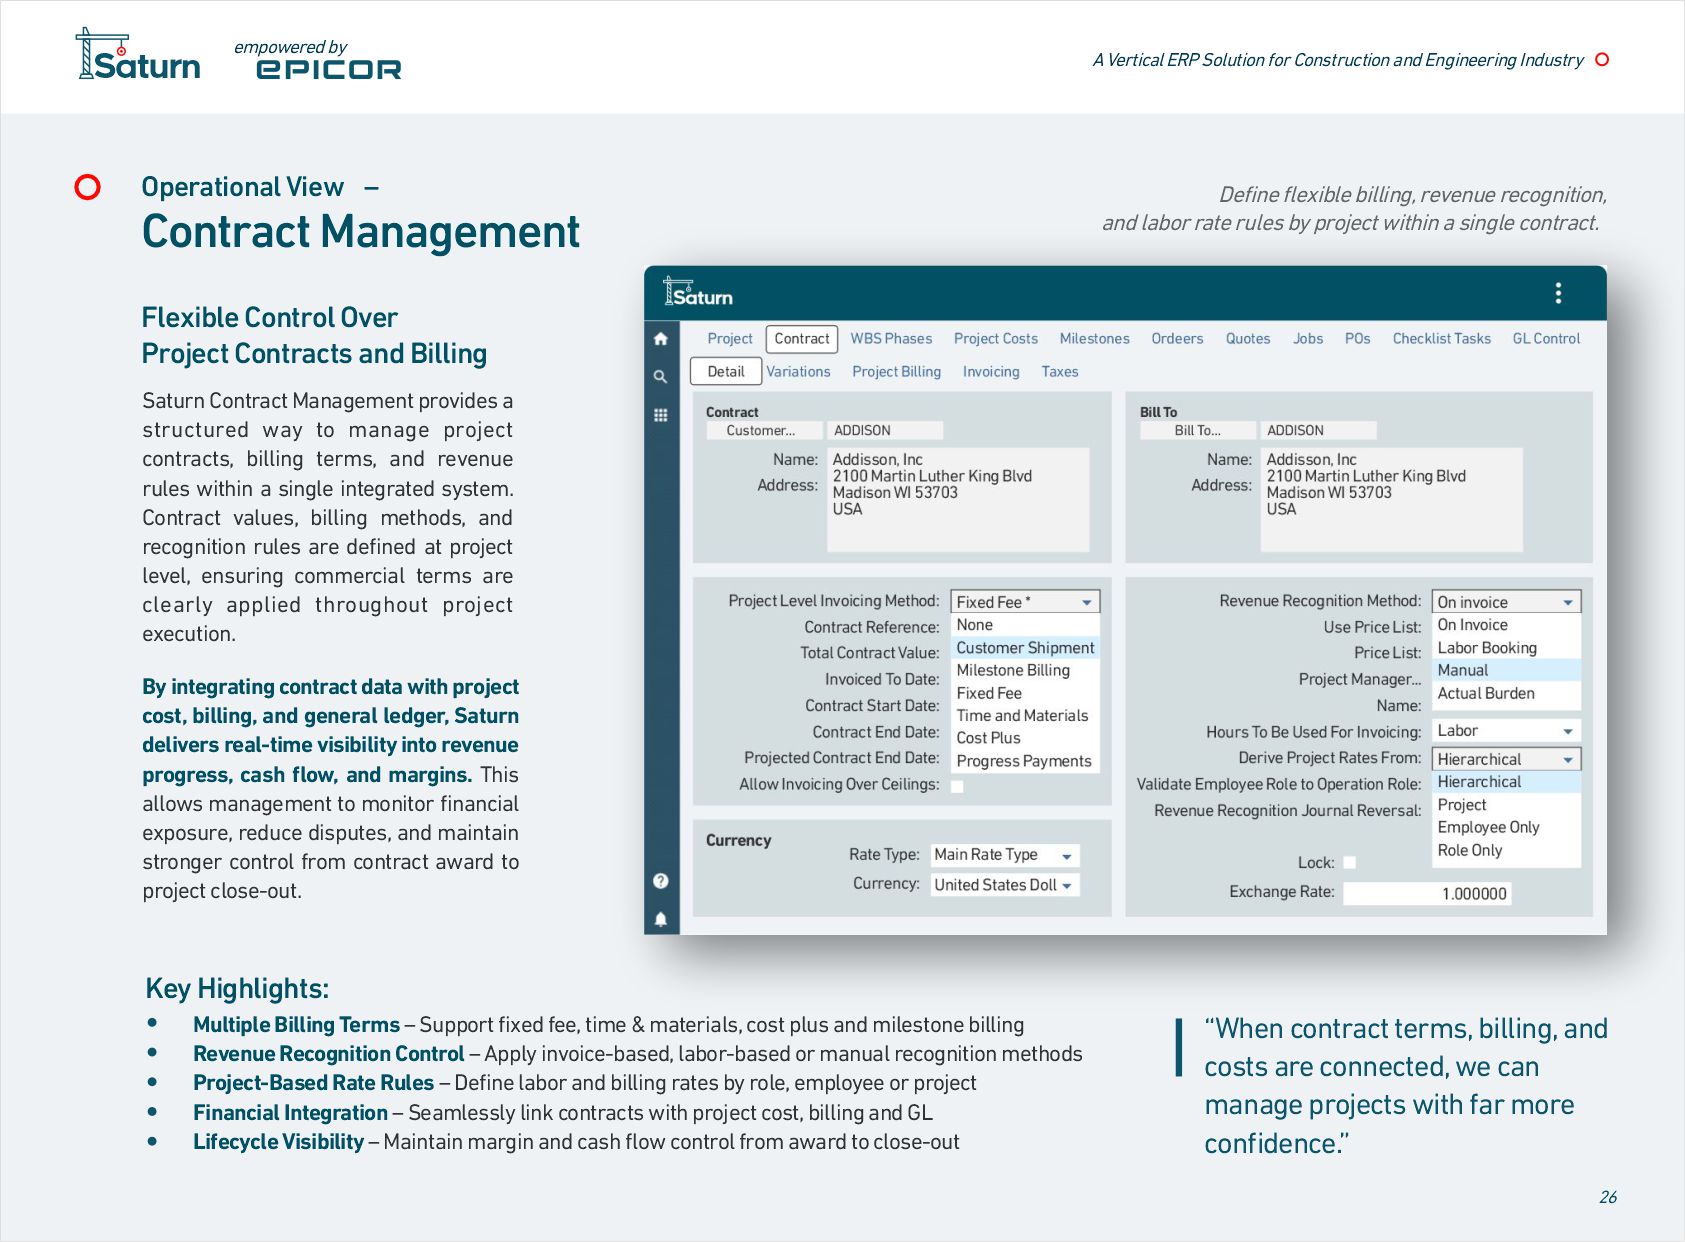View the Jobs tab
The width and height of the screenshot is (1685, 1242).
[1308, 339]
